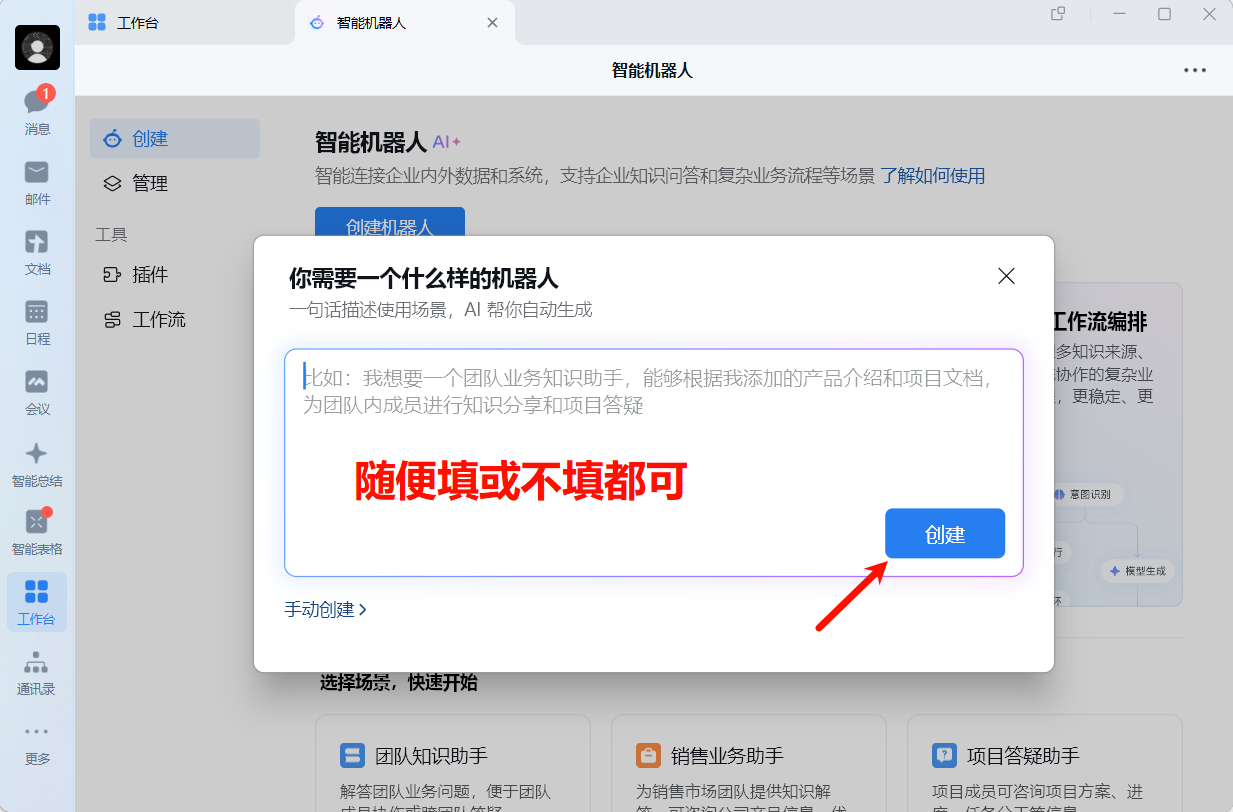Open the 项目答疑助手 scenario card
Image resolution: width=1233 pixels, height=812 pixels.
tap(1044, 763)
